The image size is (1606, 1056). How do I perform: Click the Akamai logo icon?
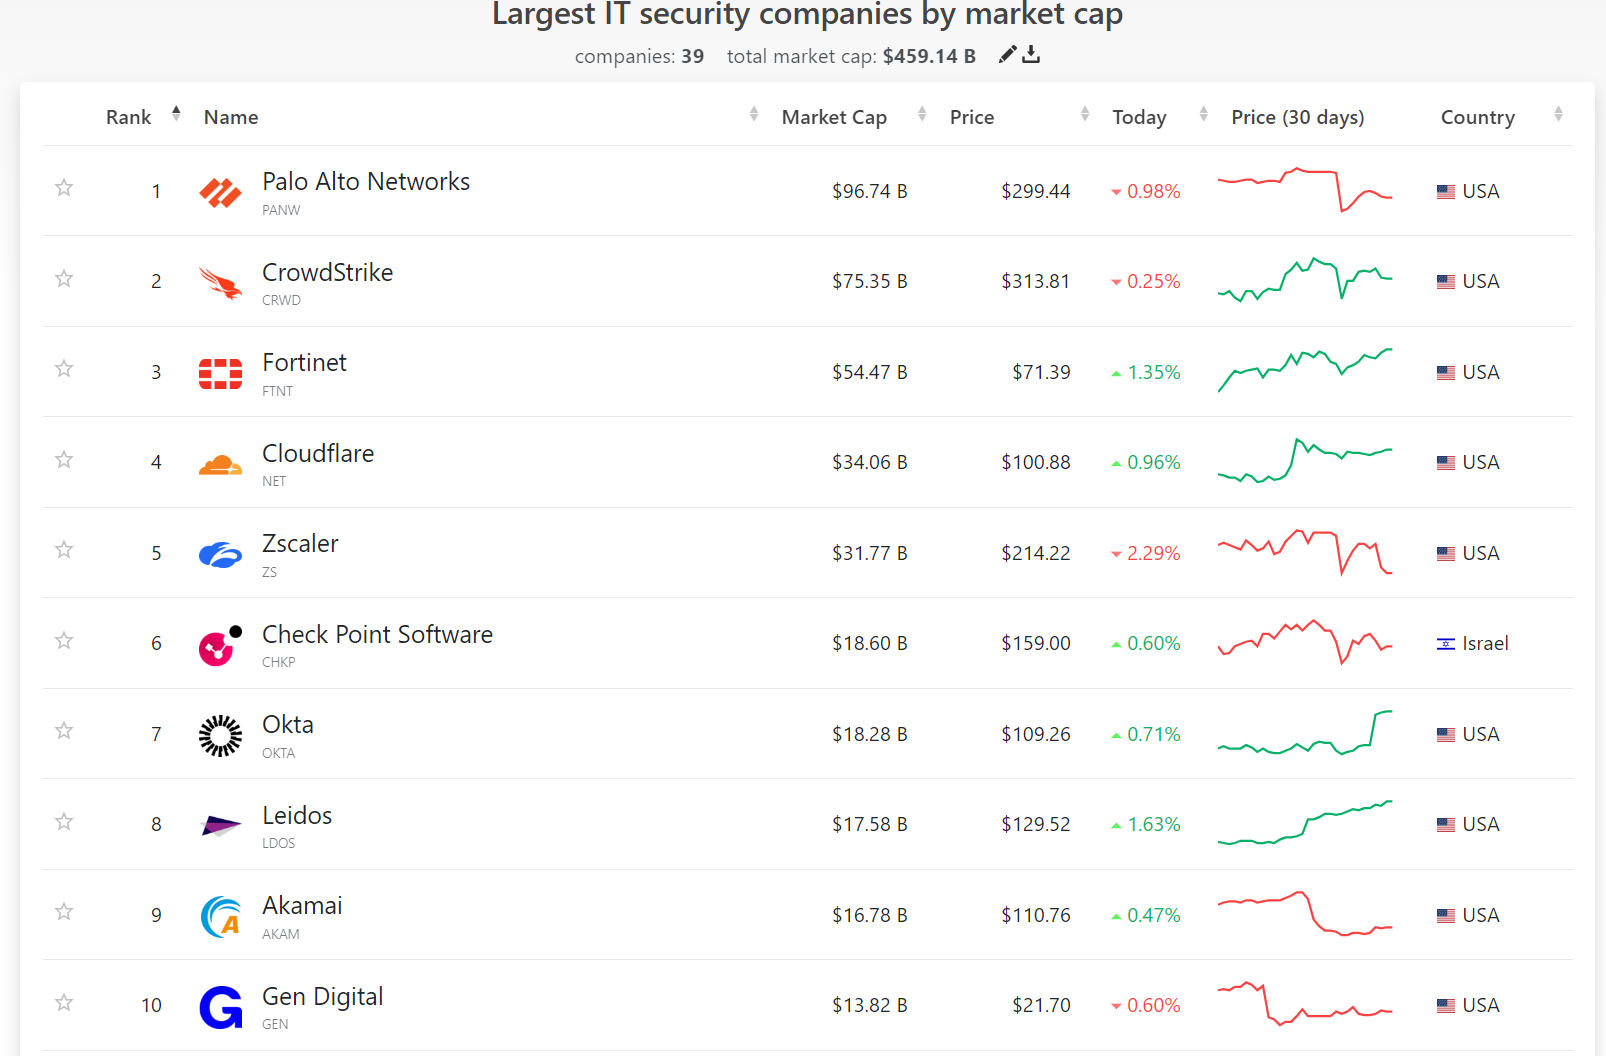pos(220,917)
